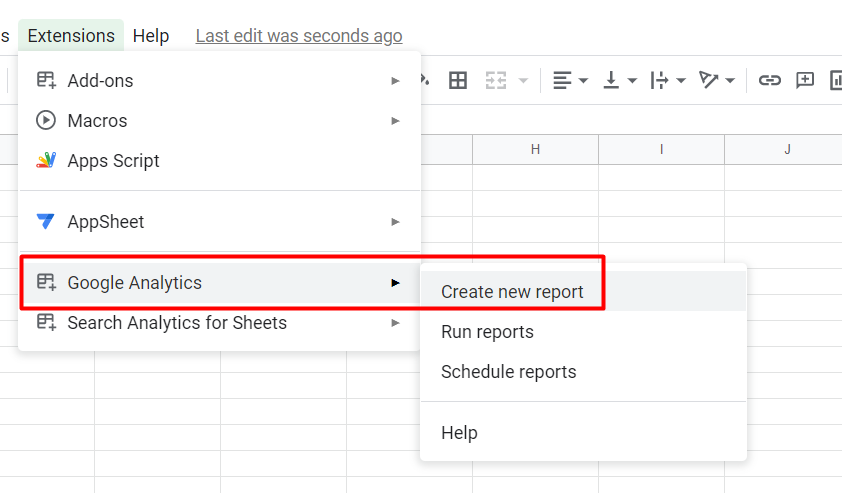Click the Macros play icon

tap(46, 120)
